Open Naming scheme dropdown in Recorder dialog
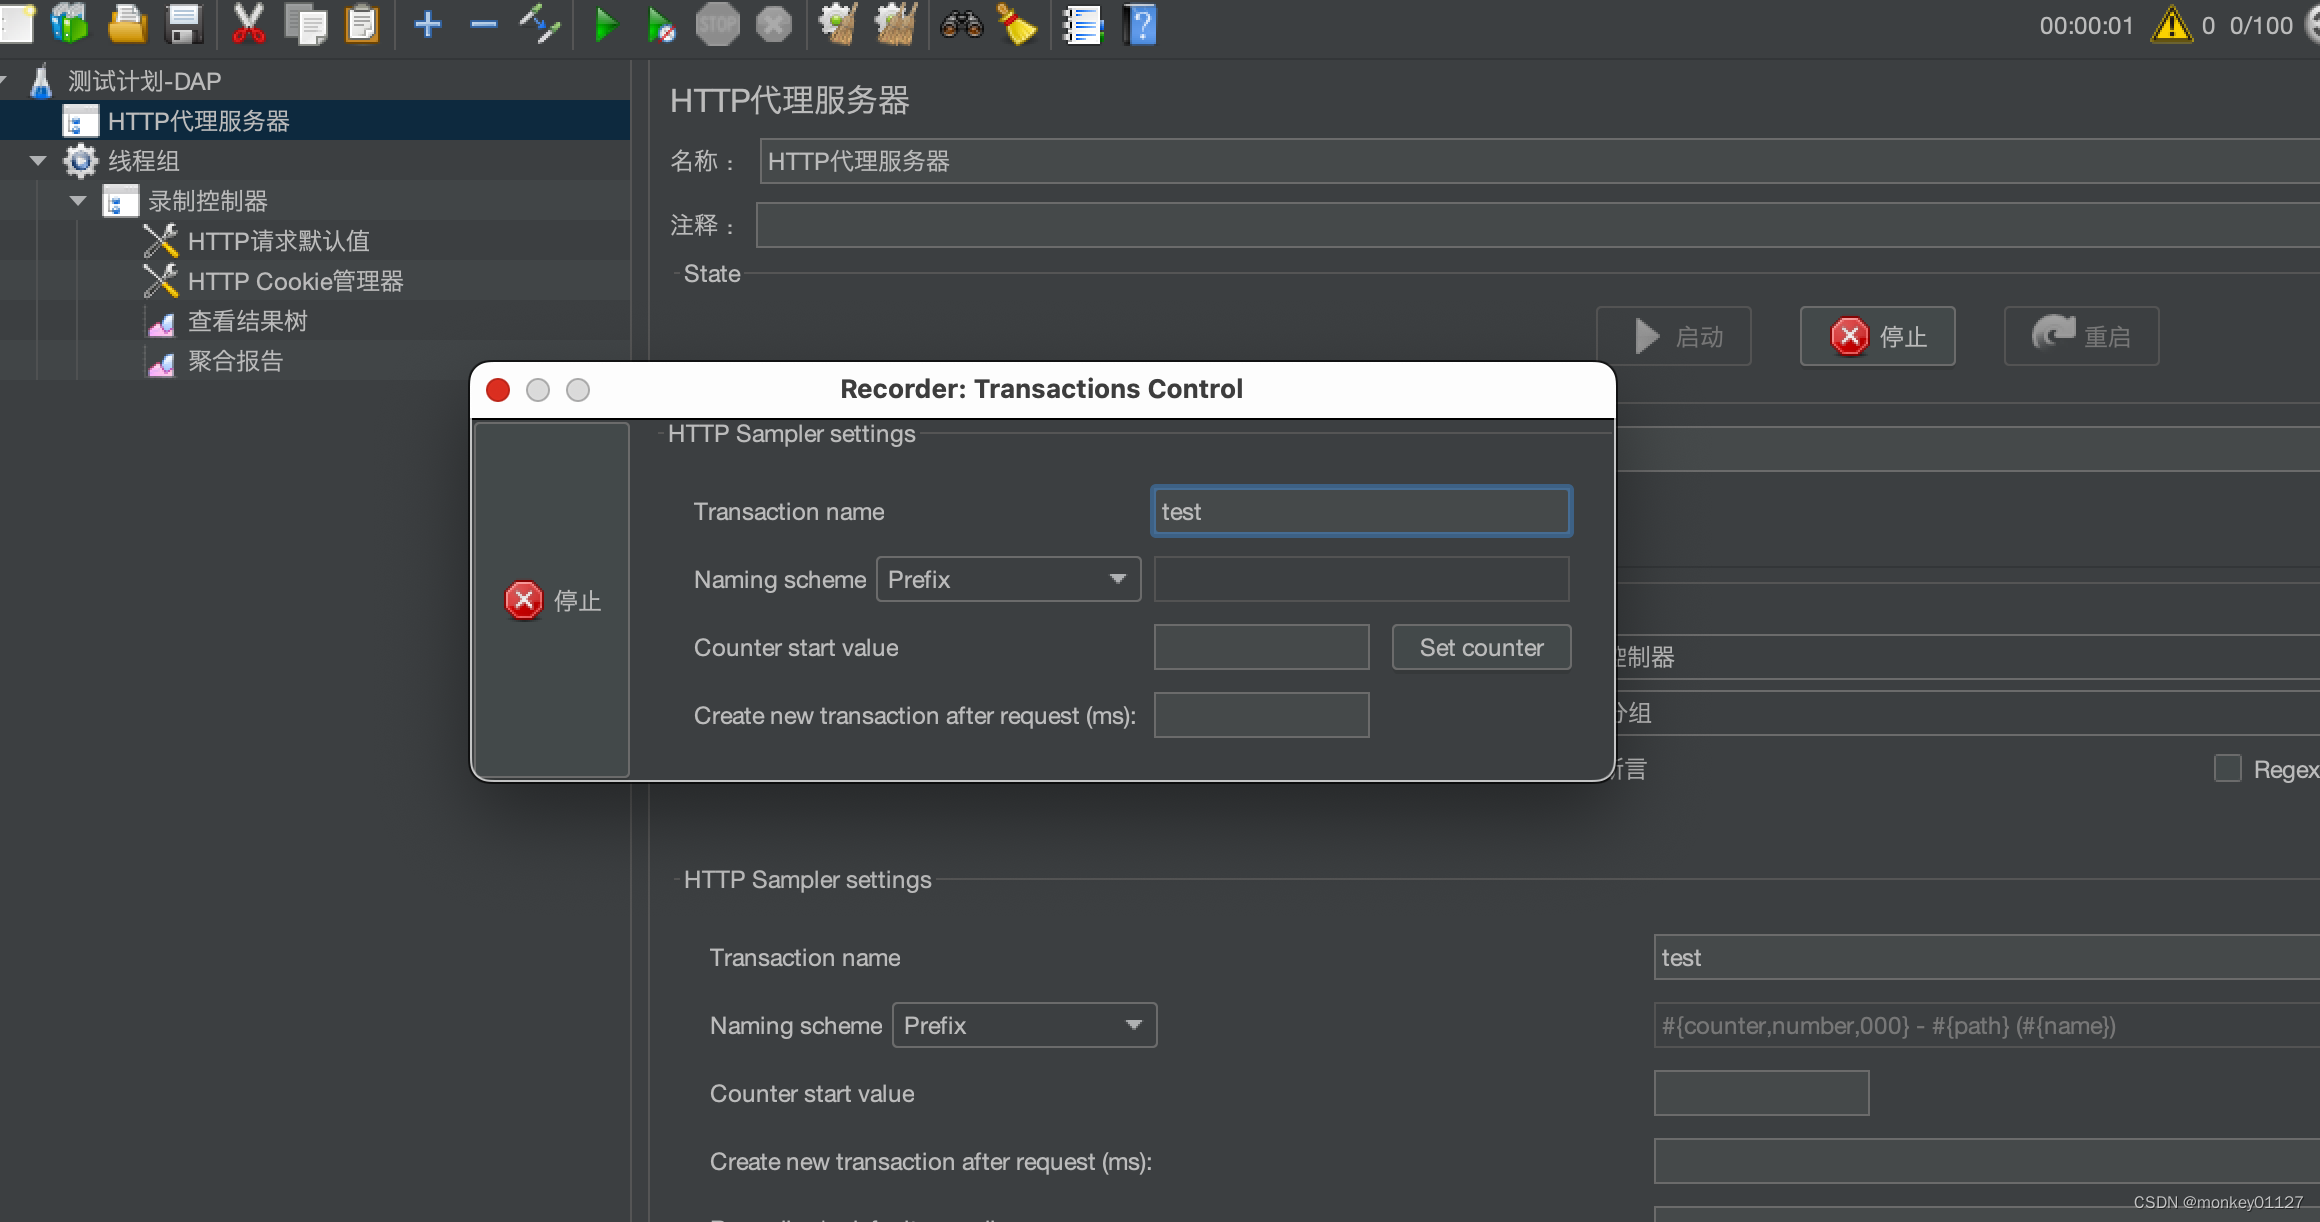Image resolution: width=2320 pixels, height=1222 pixels. [x=1008, y=580]
